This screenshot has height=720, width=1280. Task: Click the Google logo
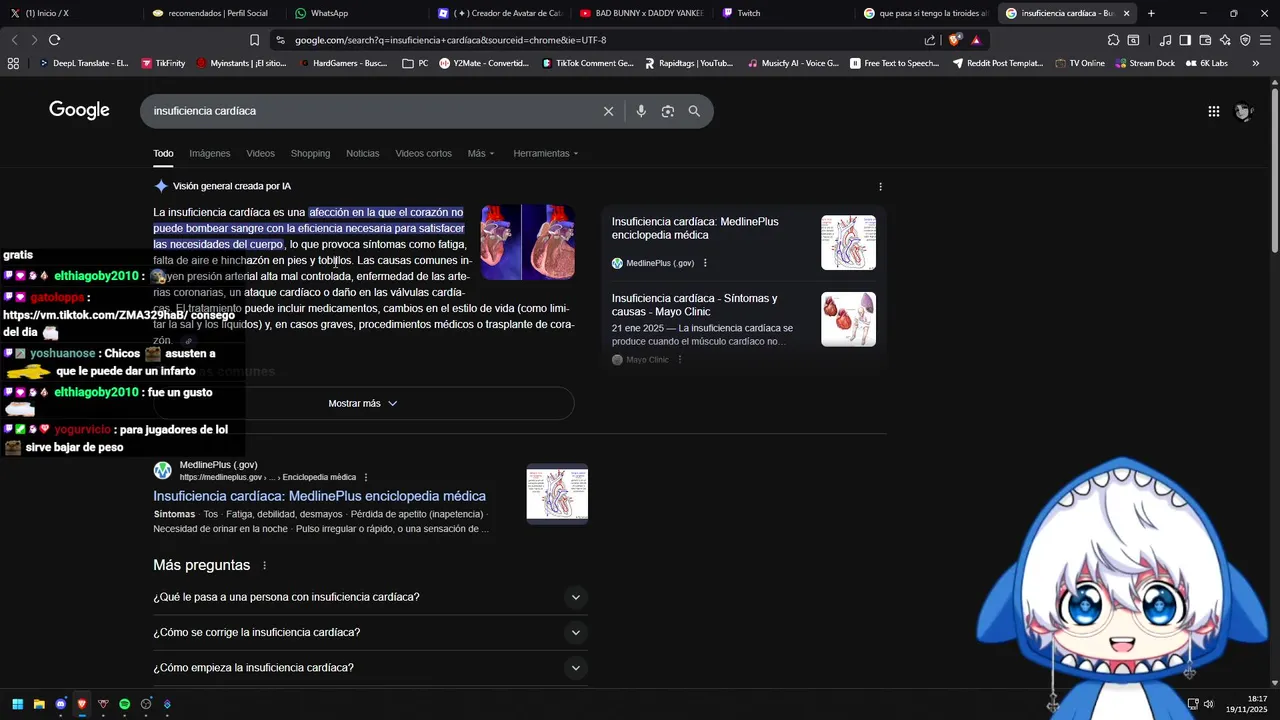click(79, 111)
